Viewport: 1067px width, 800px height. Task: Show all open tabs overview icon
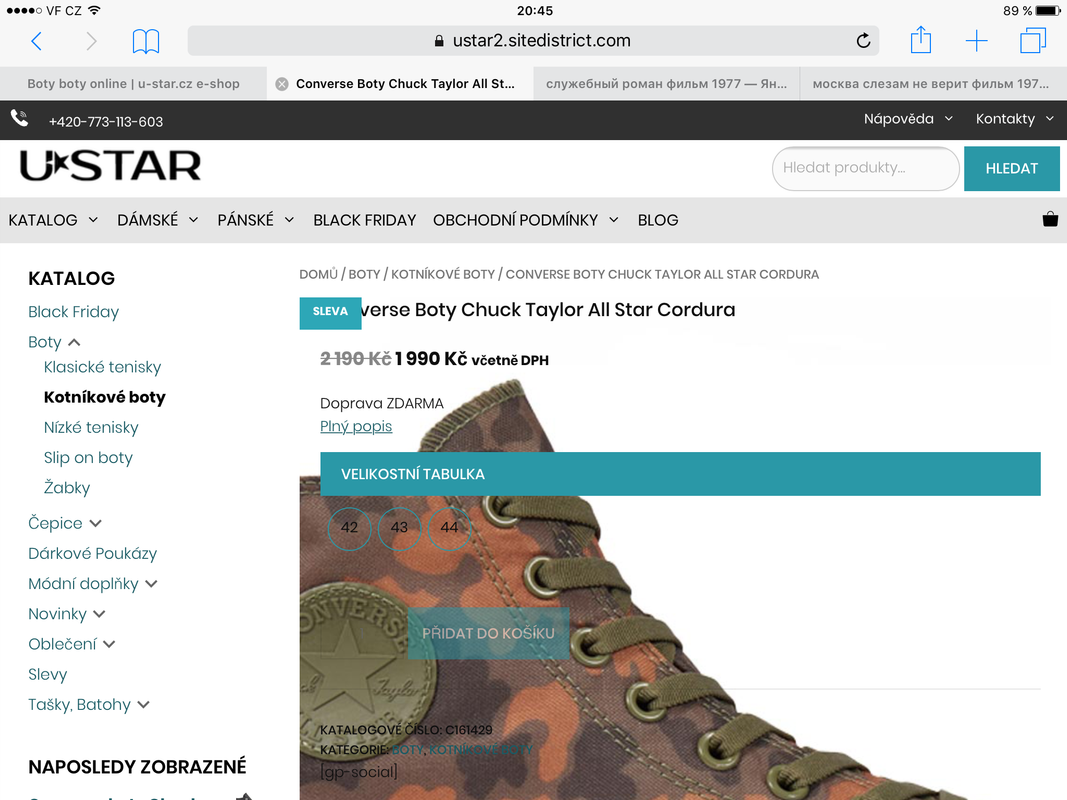(x=1032, y=40)
